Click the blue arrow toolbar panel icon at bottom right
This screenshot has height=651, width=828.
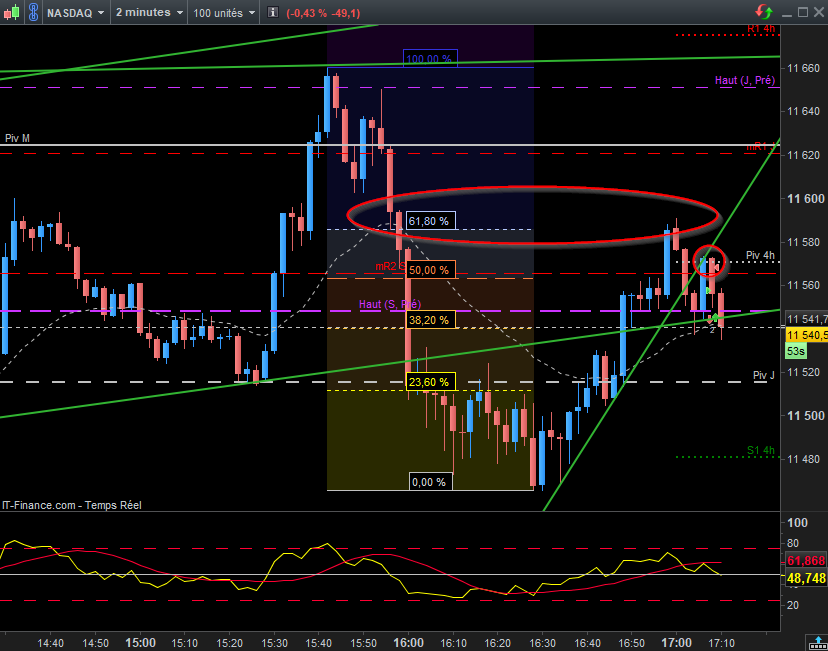click(x=817, y=643)
